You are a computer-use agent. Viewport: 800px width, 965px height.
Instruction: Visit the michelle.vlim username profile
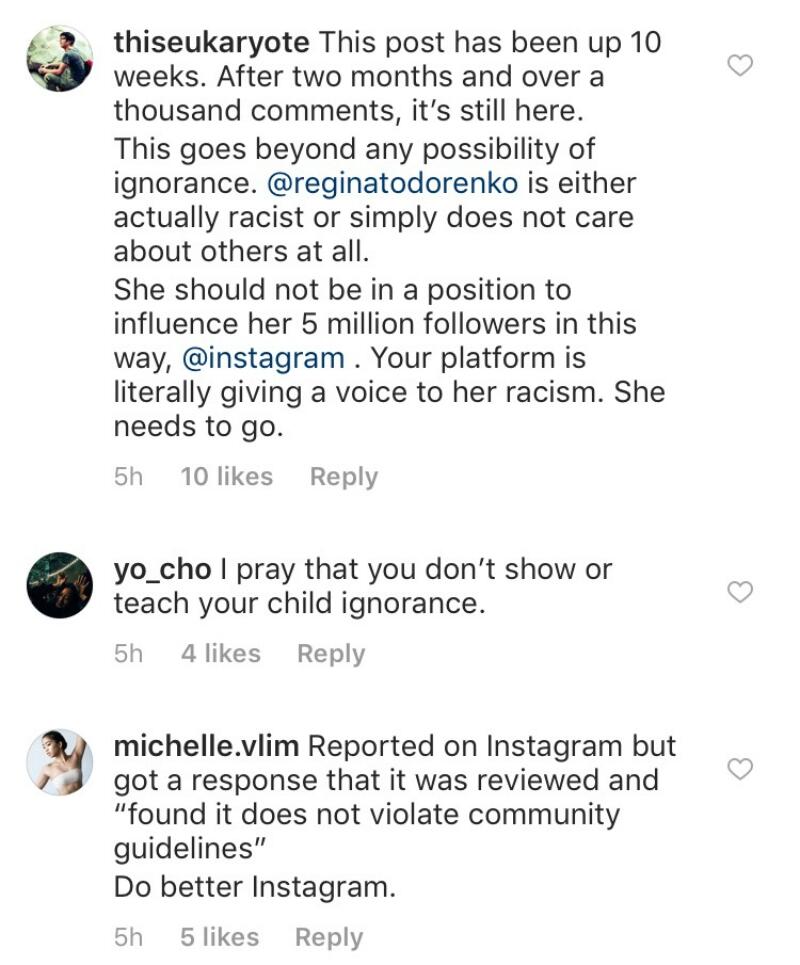click(x=207, y=747)
